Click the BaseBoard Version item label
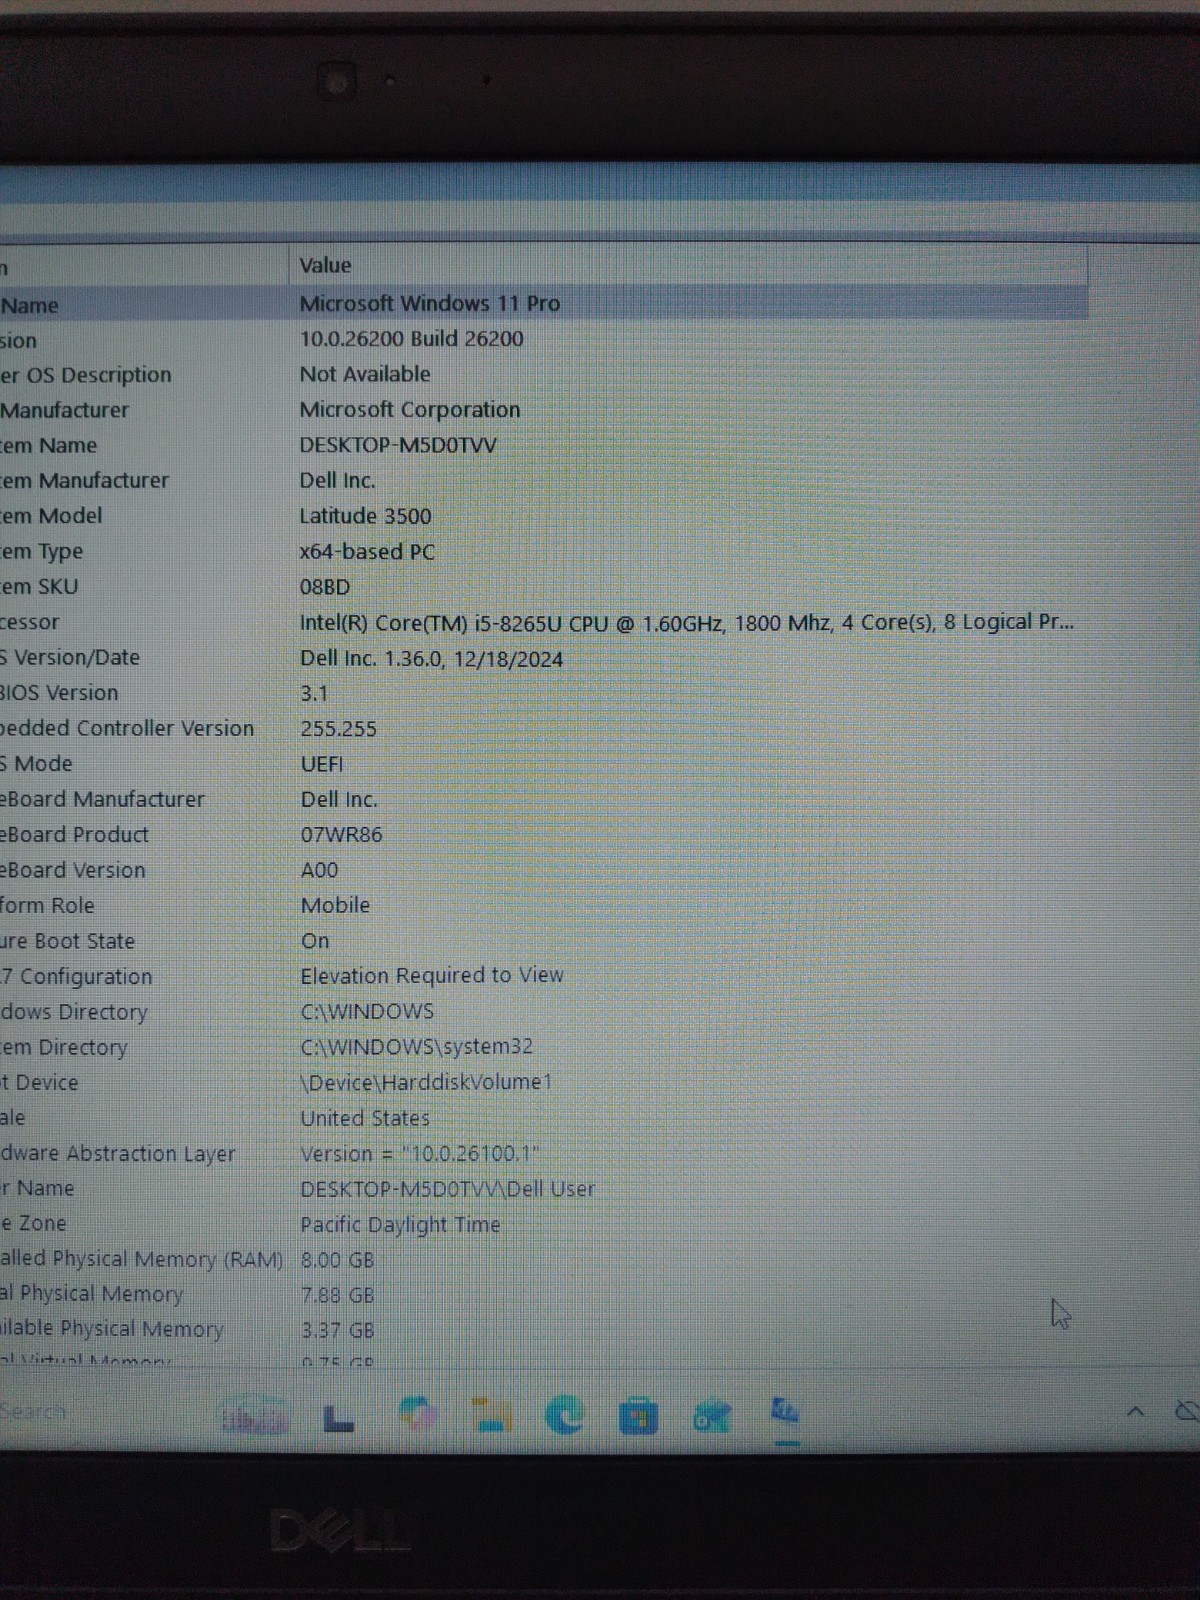Image resolution: width=1200 pixels, height=1600 pixels. pyautogui.click(x=73, y=870)
